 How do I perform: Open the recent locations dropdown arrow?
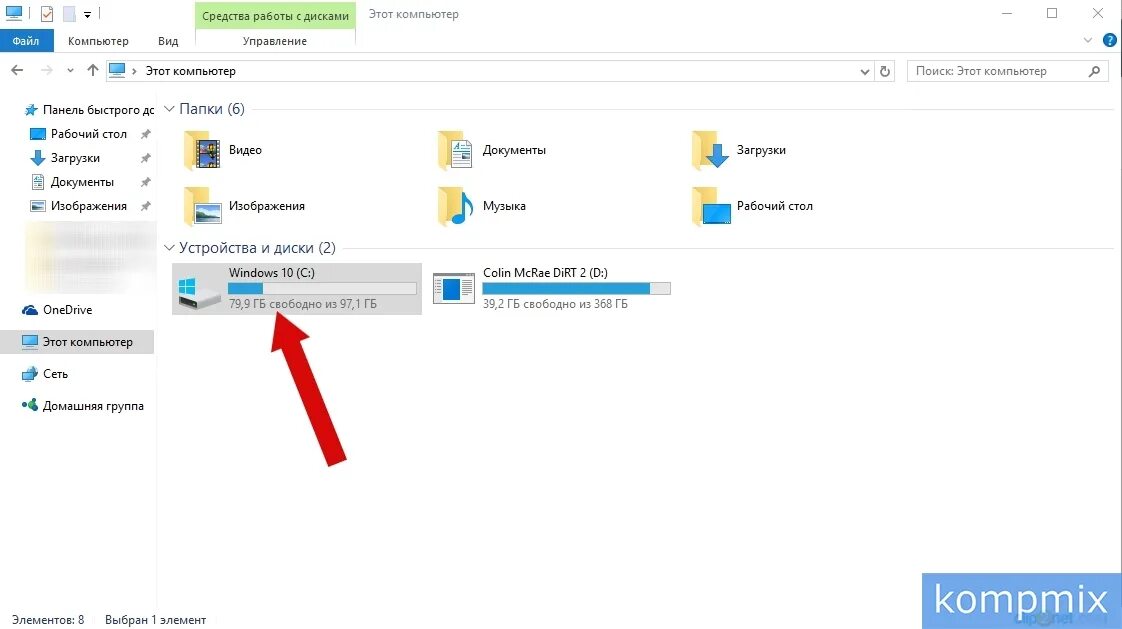(x=70, y=70)
